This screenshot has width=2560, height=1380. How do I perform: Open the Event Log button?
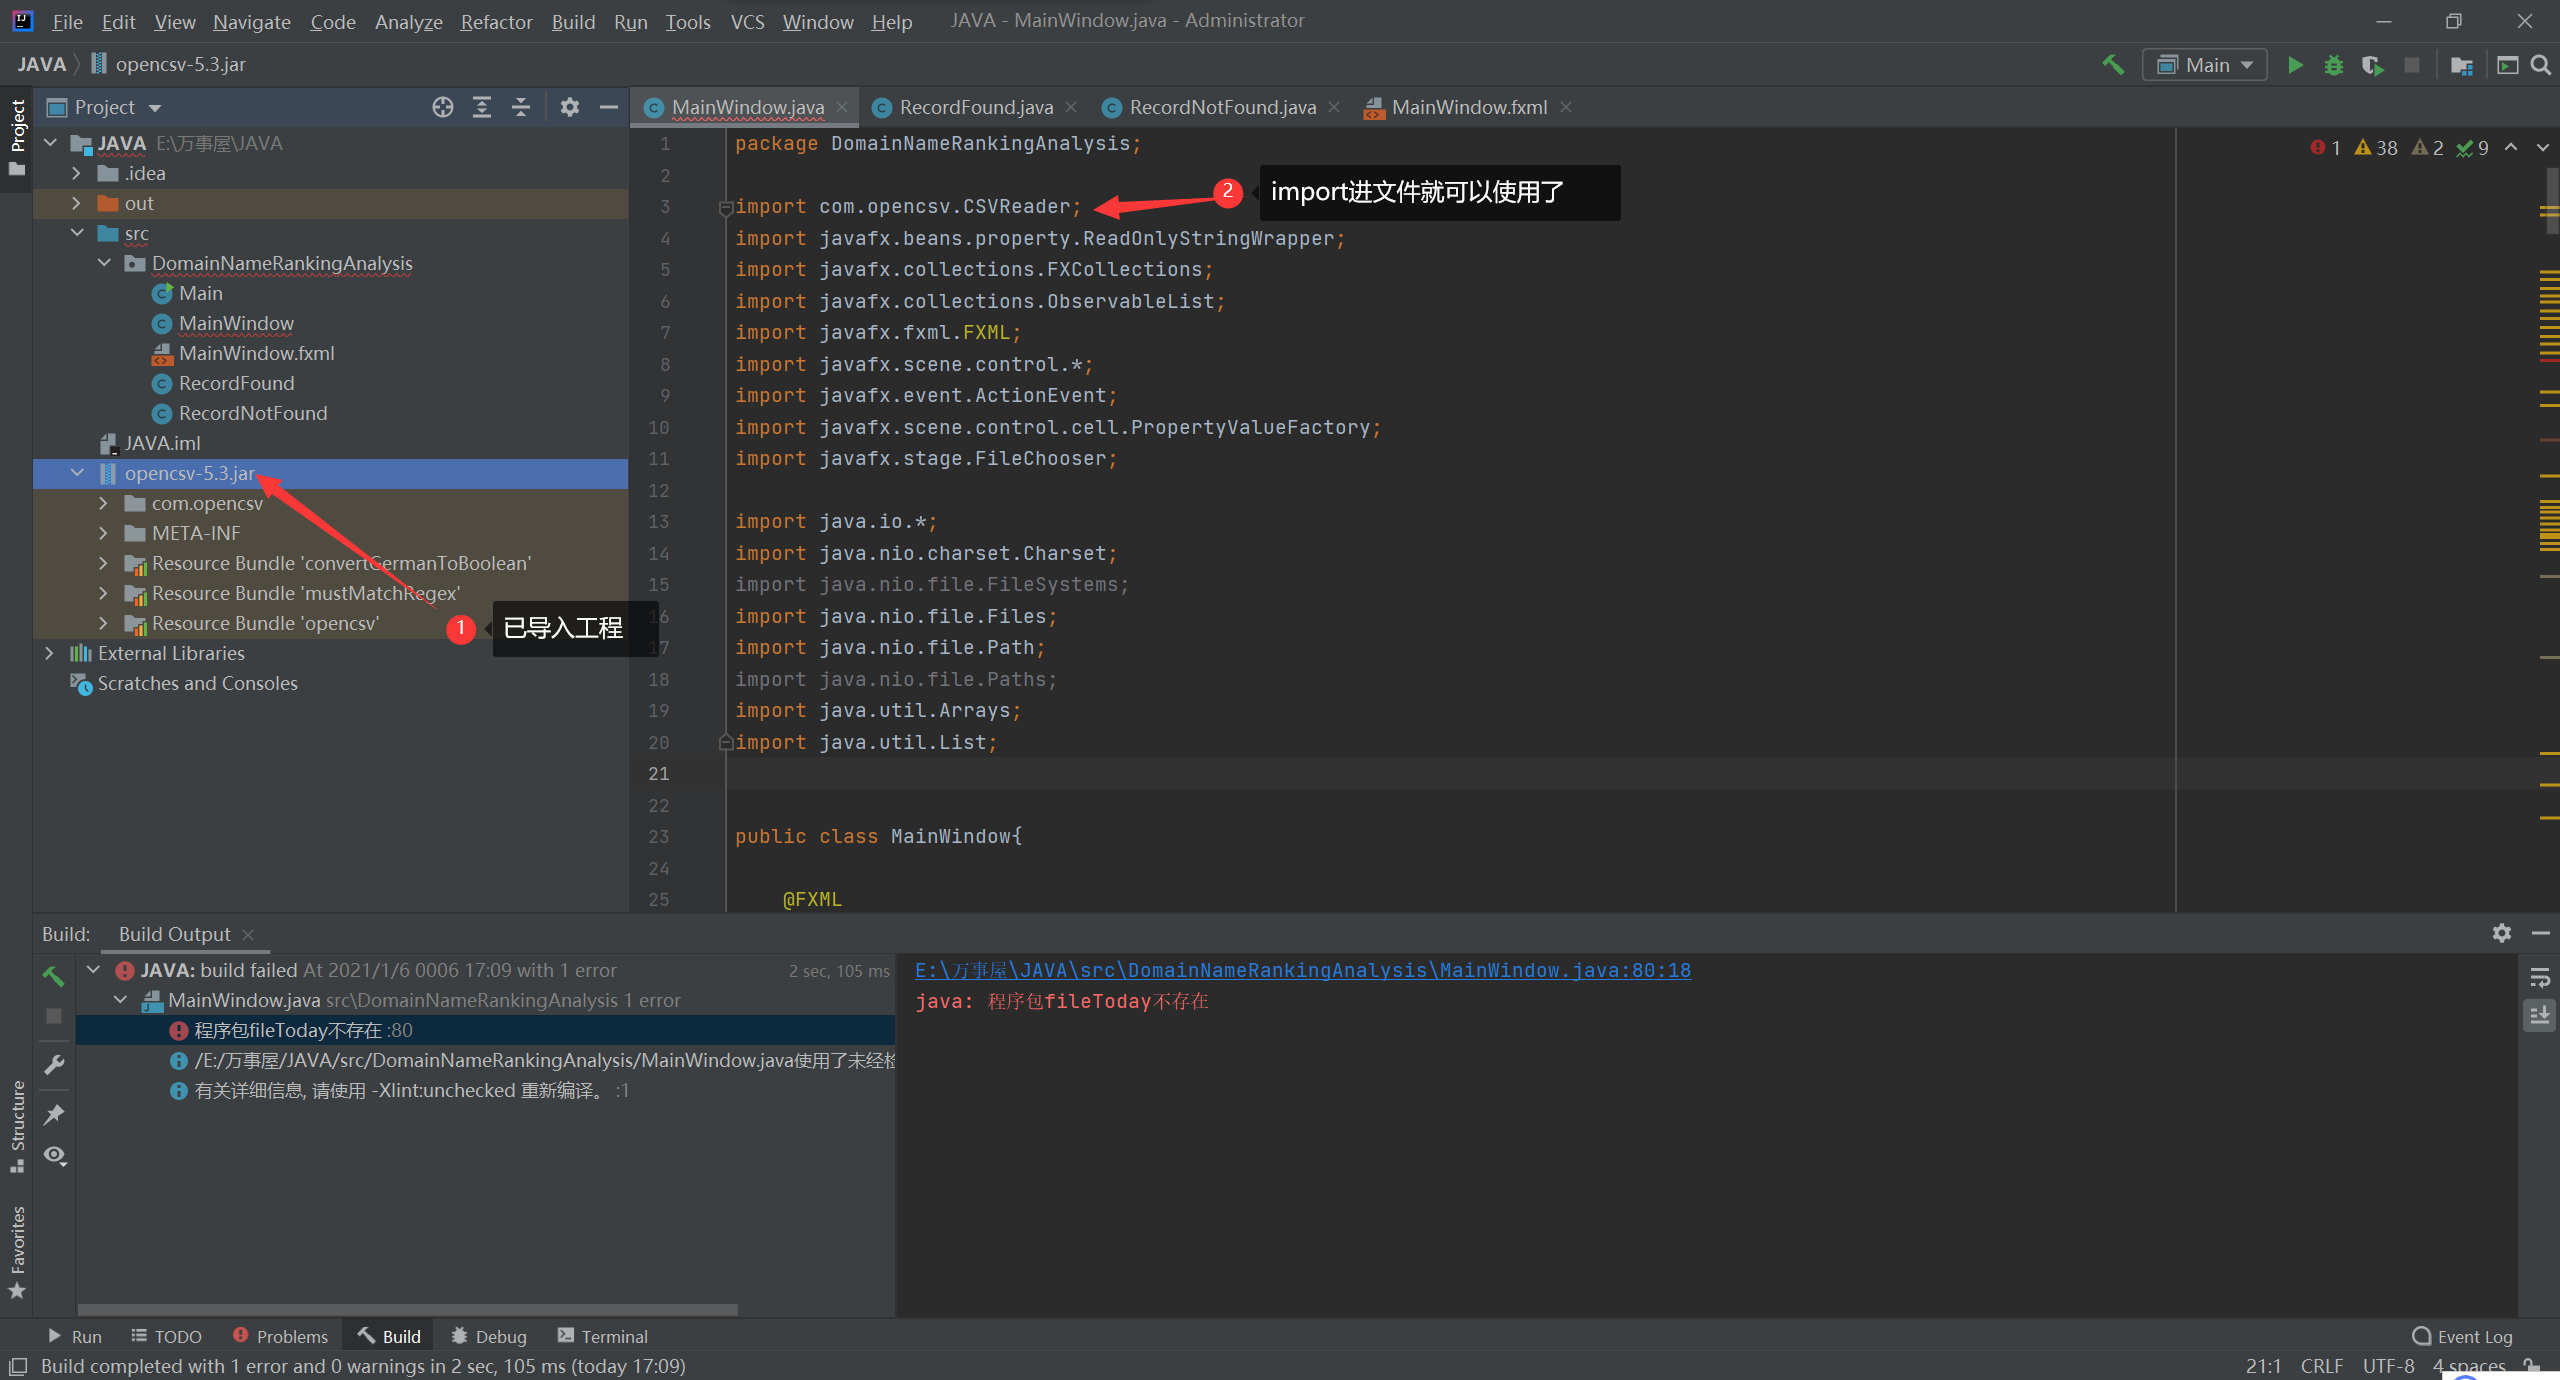pyautogui.click(x=2462, y=1336)
